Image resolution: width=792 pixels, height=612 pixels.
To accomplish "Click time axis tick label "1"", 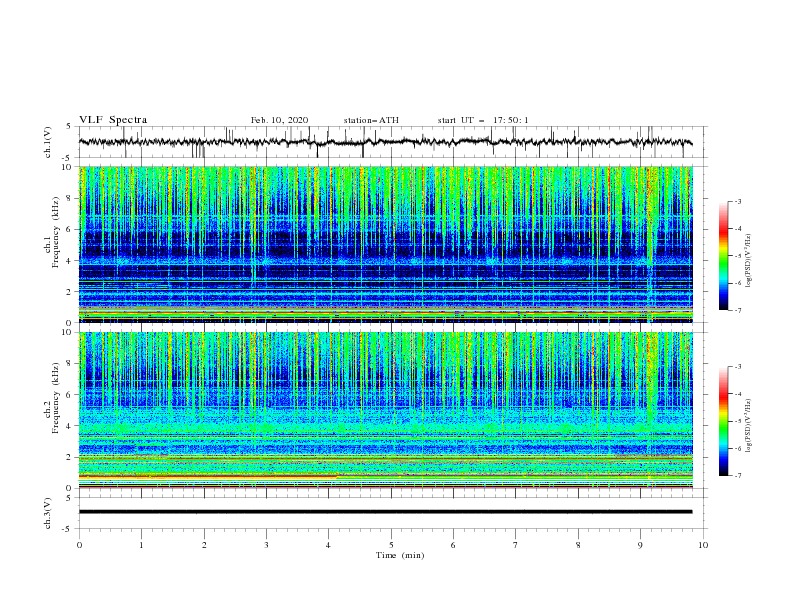I will click(141, 545).
